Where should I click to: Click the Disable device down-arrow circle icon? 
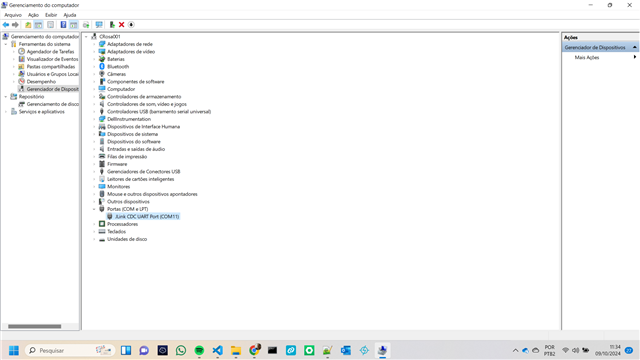[131, 25]
